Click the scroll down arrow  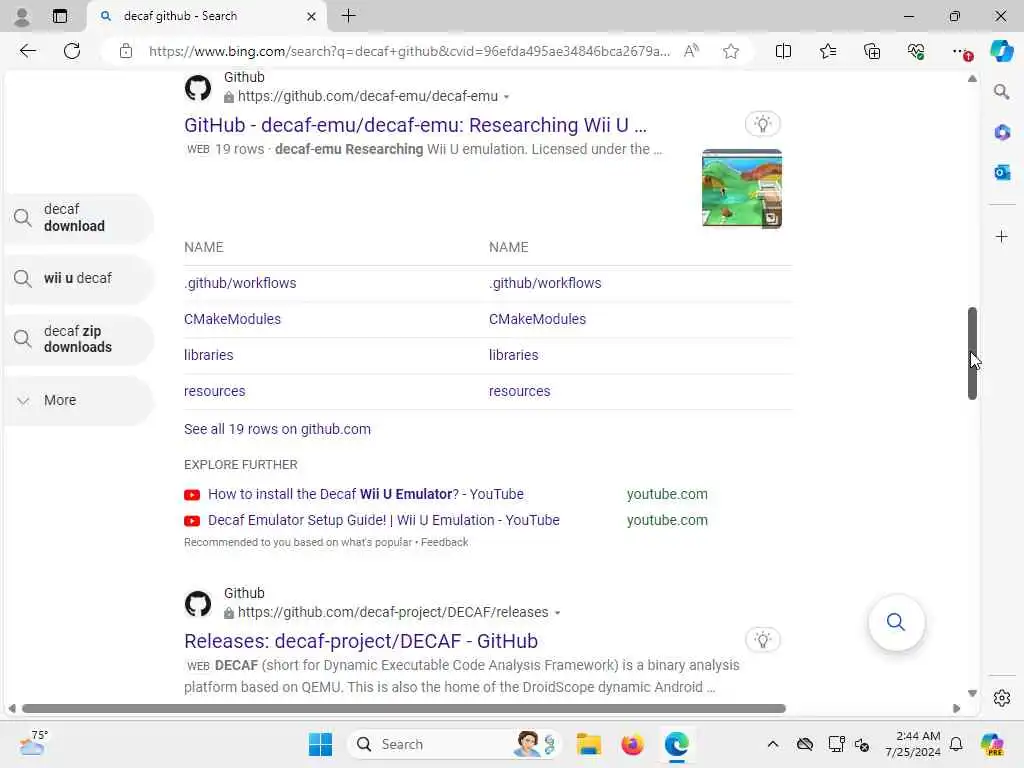point(972,694)
